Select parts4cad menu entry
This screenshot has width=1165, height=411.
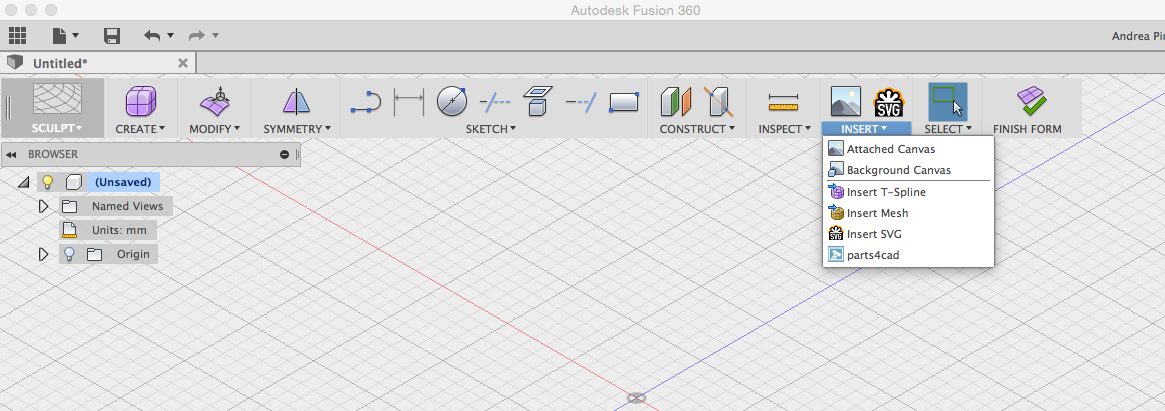point(873,255)
